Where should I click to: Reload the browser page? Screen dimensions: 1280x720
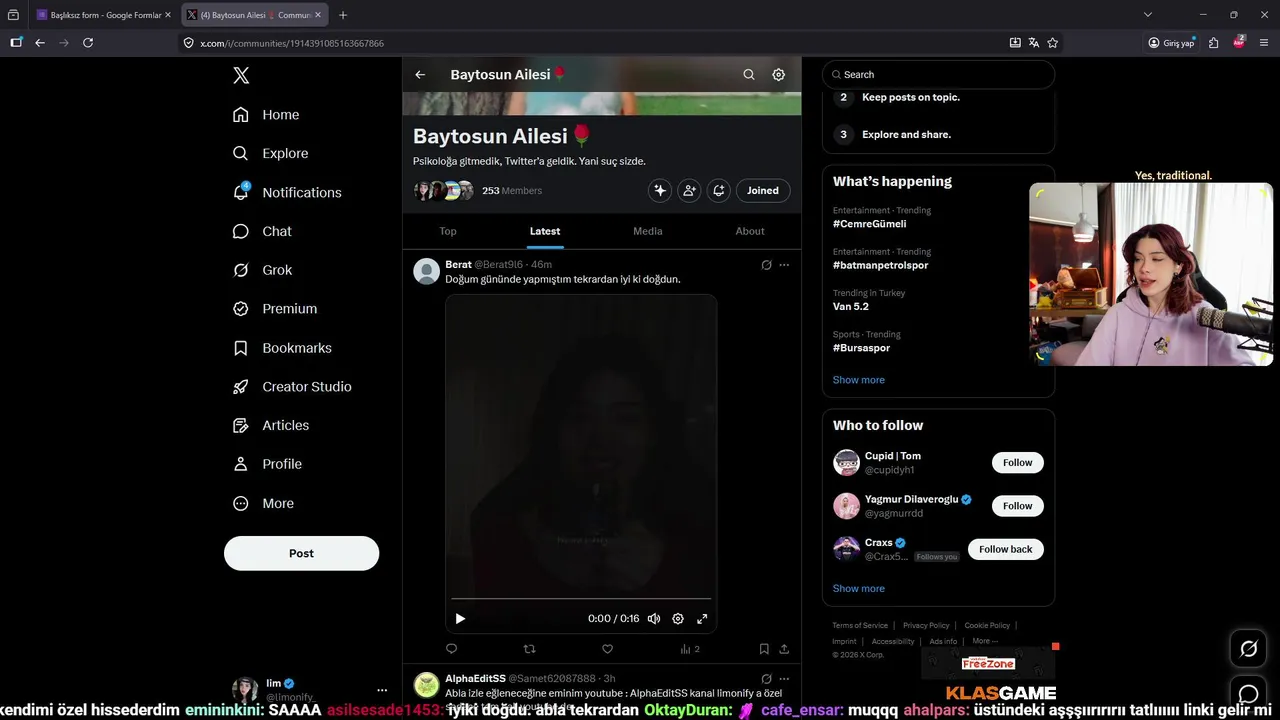click(88, 43)
